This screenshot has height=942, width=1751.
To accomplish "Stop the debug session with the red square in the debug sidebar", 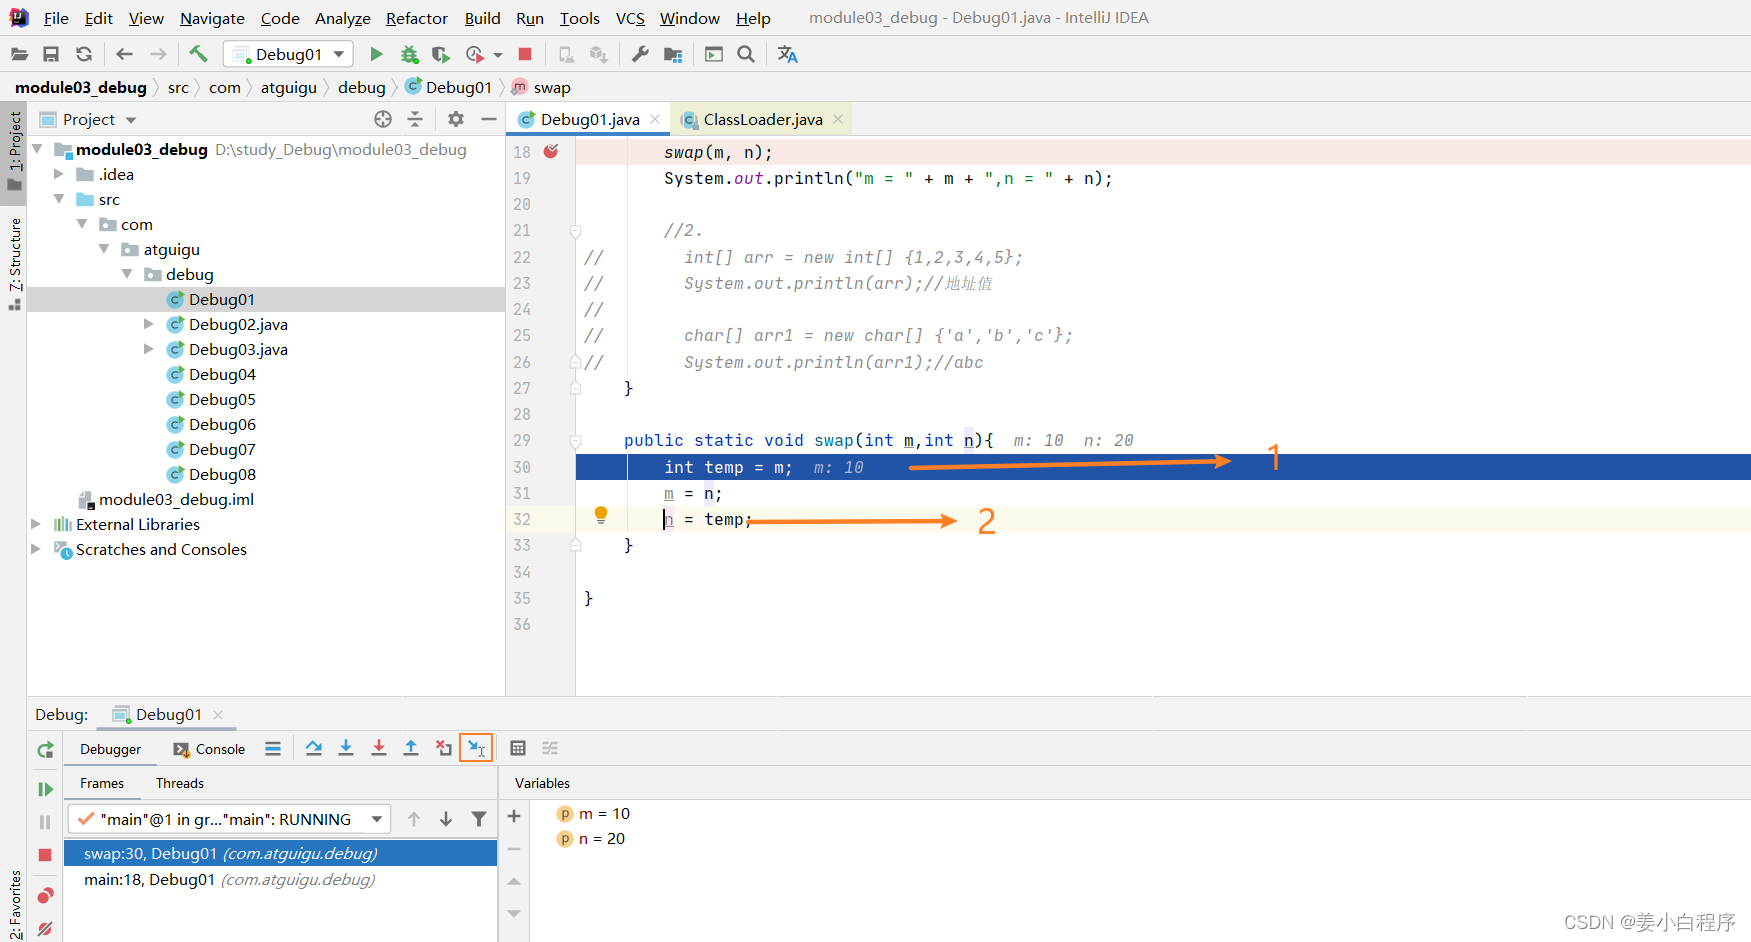I will [x=45, y=855].
